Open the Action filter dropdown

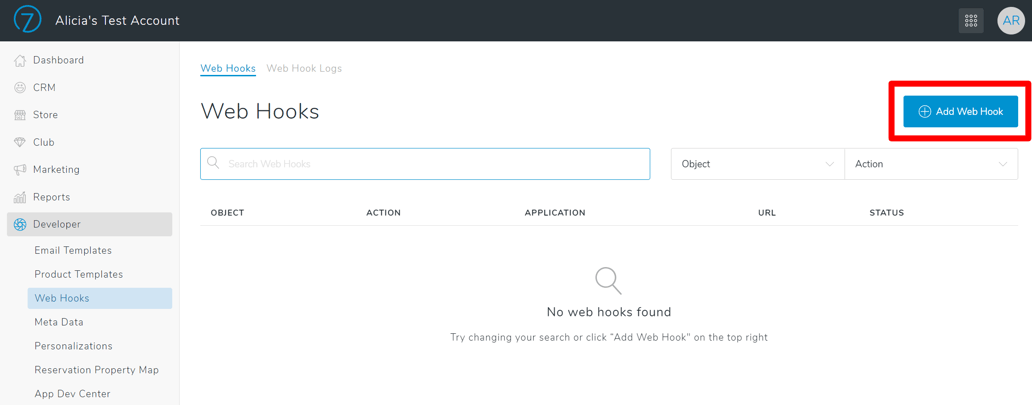[931, 164]
